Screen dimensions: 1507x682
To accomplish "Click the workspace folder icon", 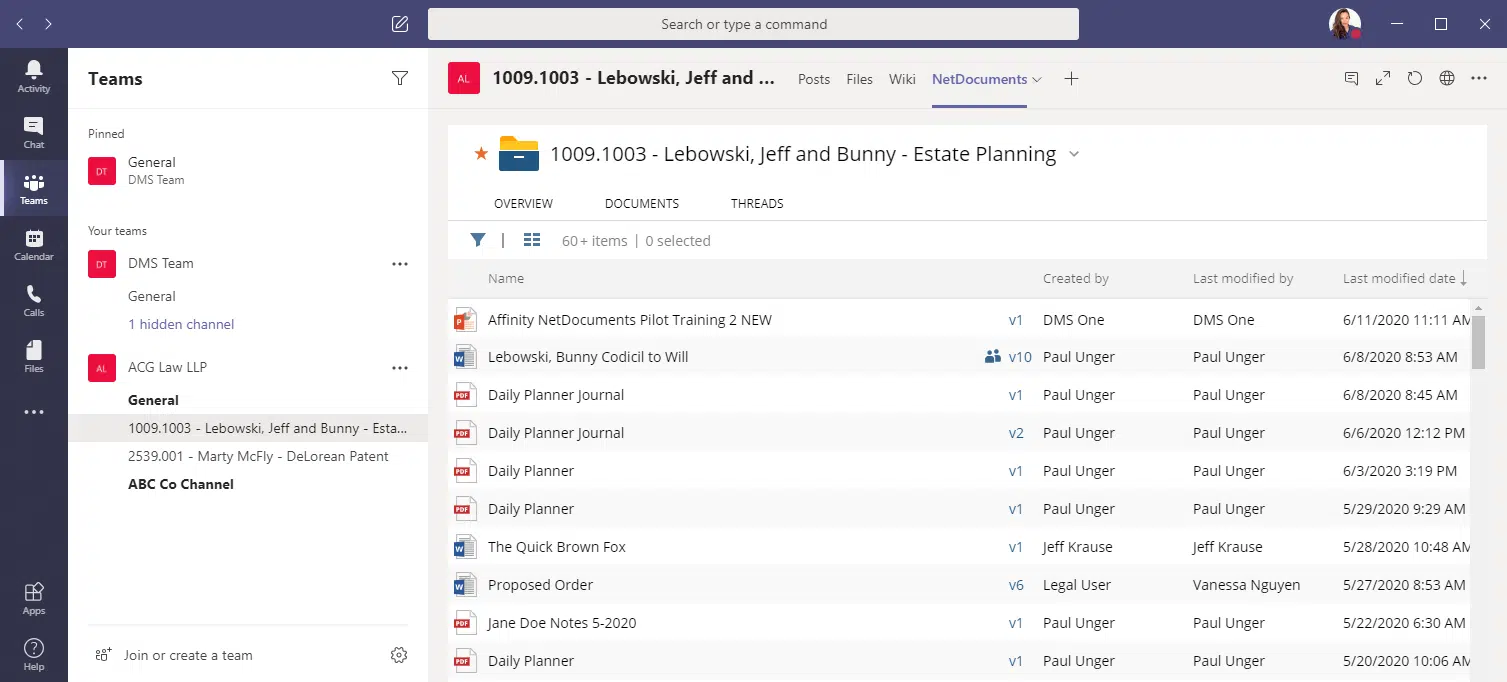I will (519, 153).
